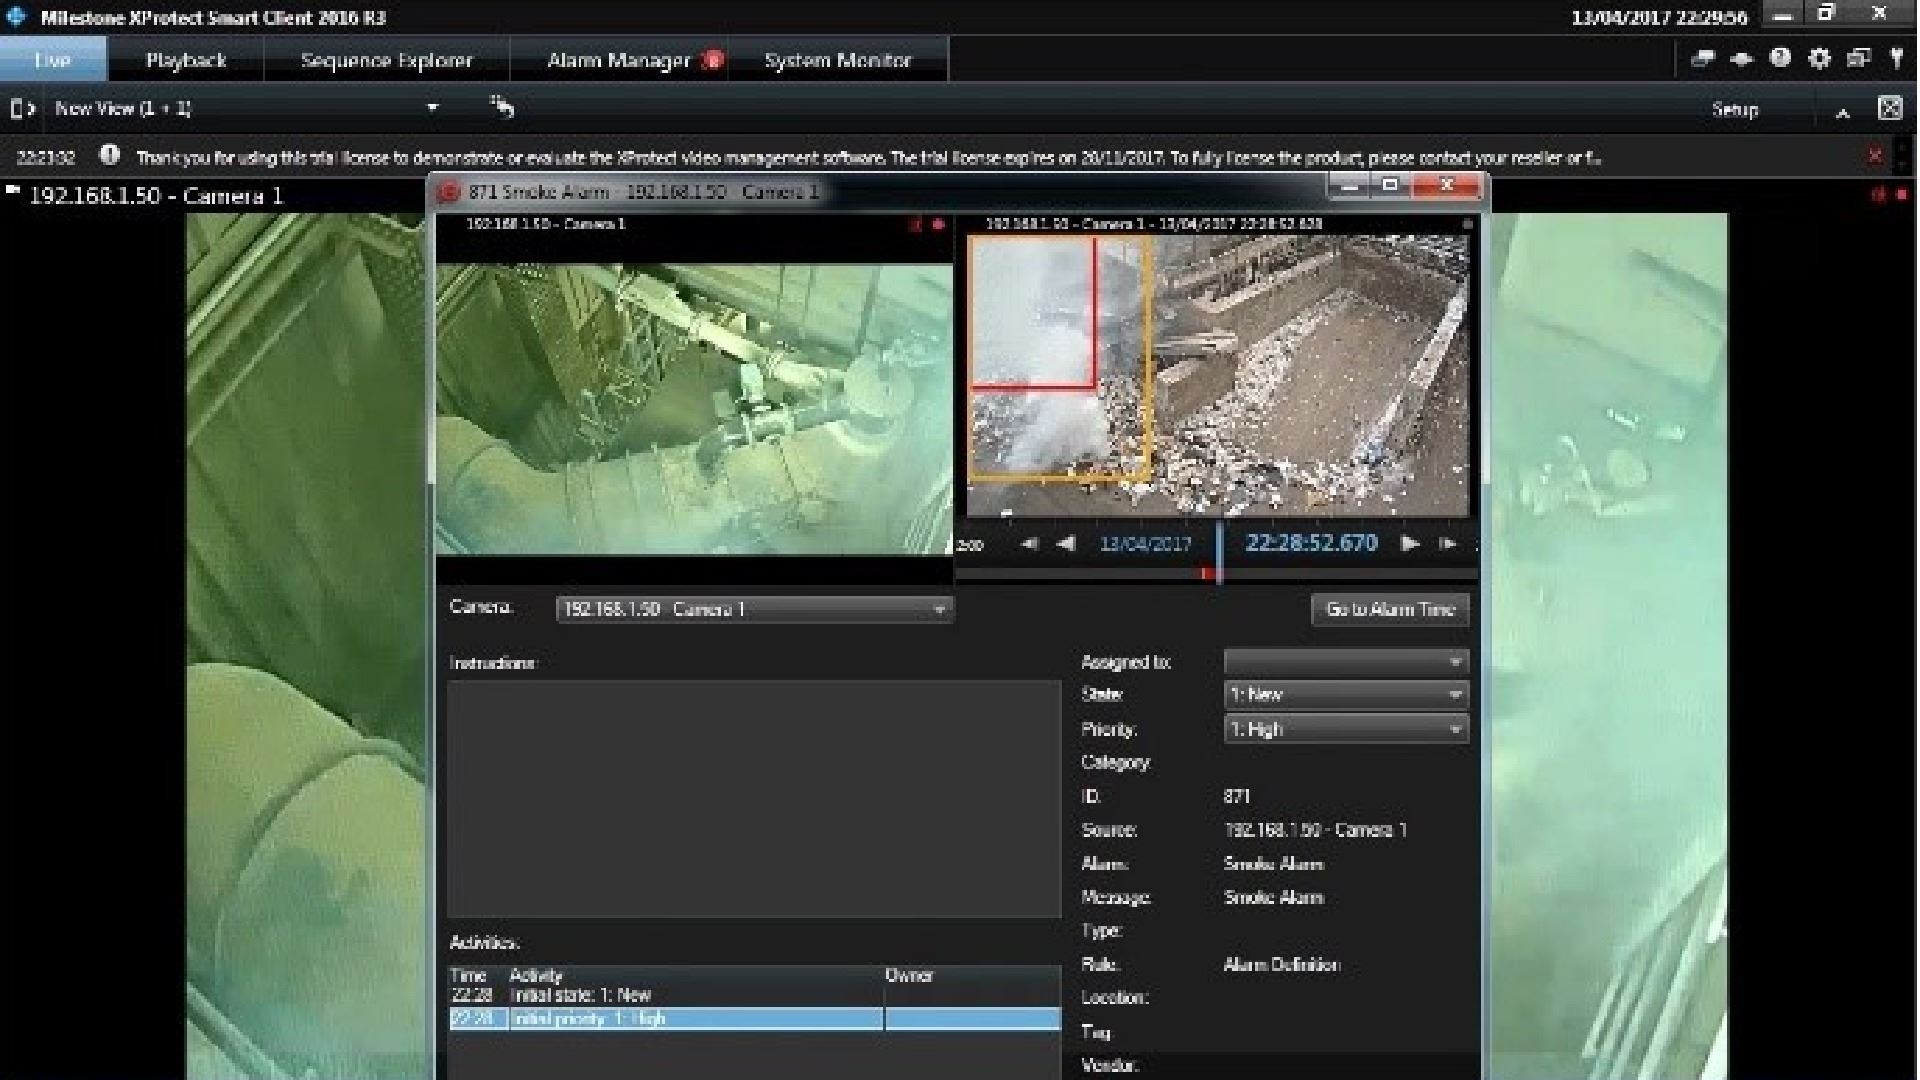1920x1080 pixels.
Task: Click the Setup button
Action: point(1735,109)
